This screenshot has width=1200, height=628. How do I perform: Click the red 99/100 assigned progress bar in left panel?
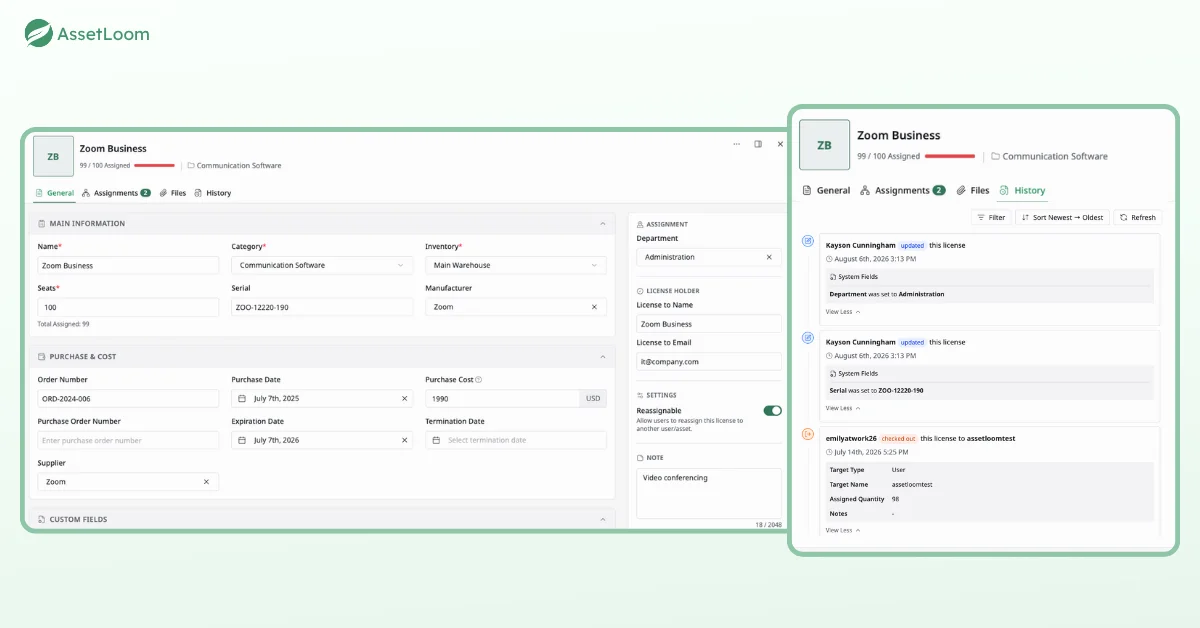pos(154,165)
